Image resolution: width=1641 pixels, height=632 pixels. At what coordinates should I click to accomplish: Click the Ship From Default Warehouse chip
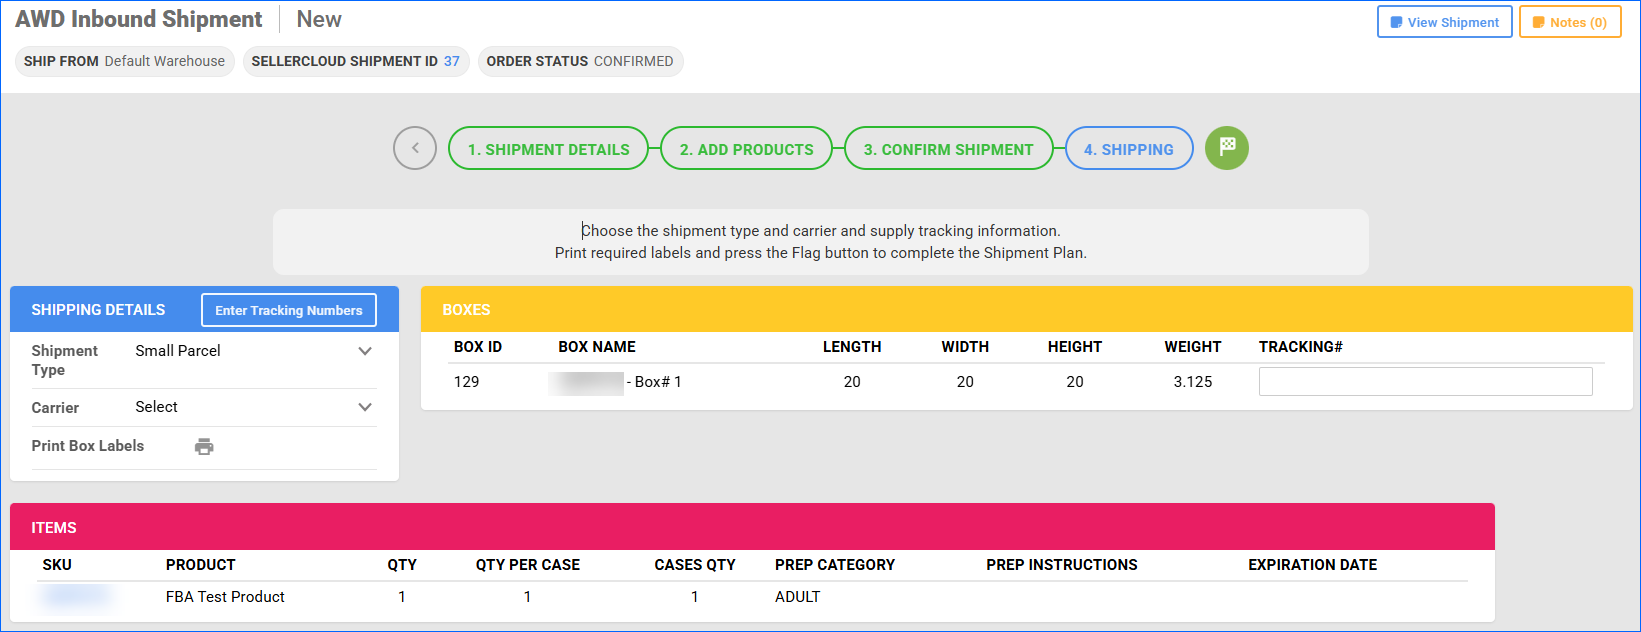(x=124, y=61)
